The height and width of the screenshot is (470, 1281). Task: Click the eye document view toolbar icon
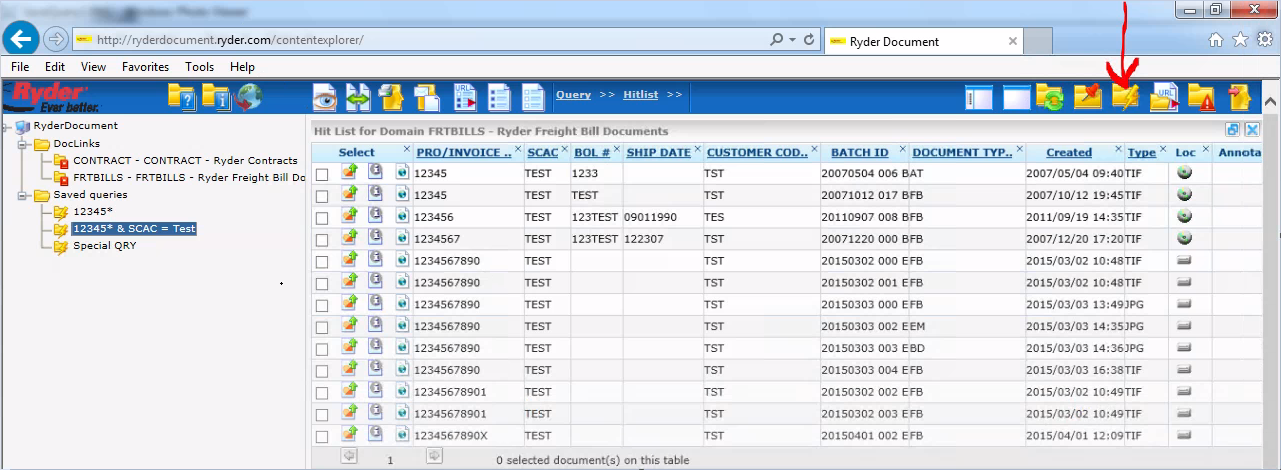click(324, 97)
